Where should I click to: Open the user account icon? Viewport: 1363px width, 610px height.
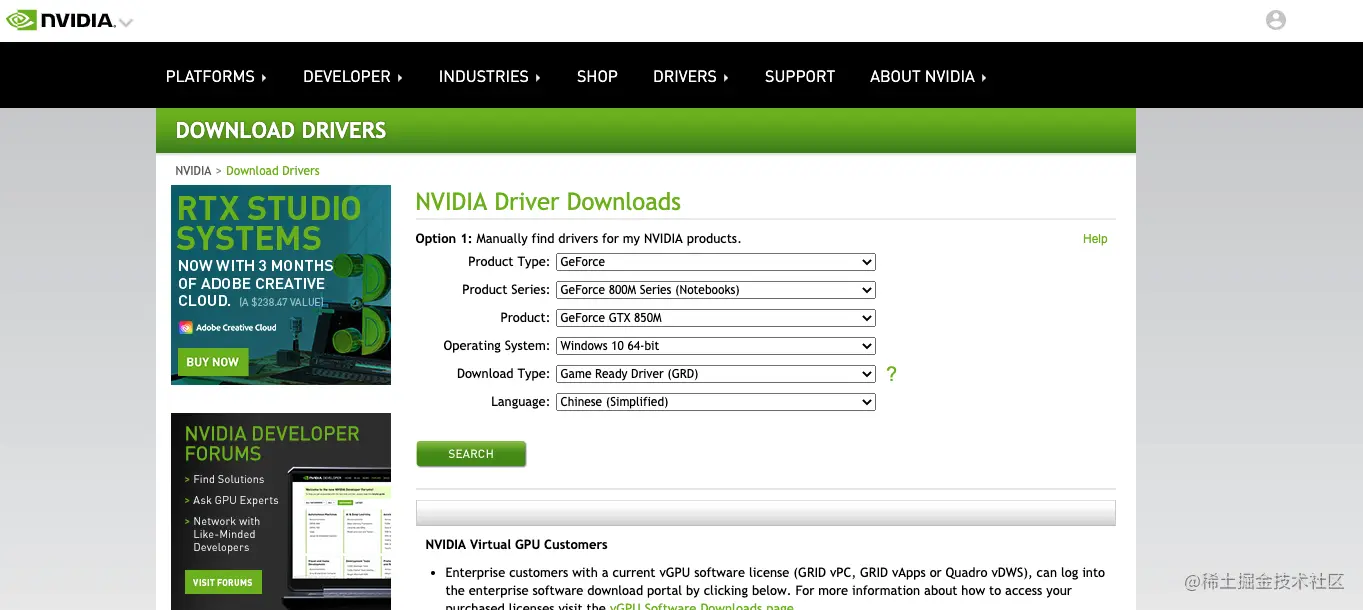pyautogui.click(x=1276, y=20)
